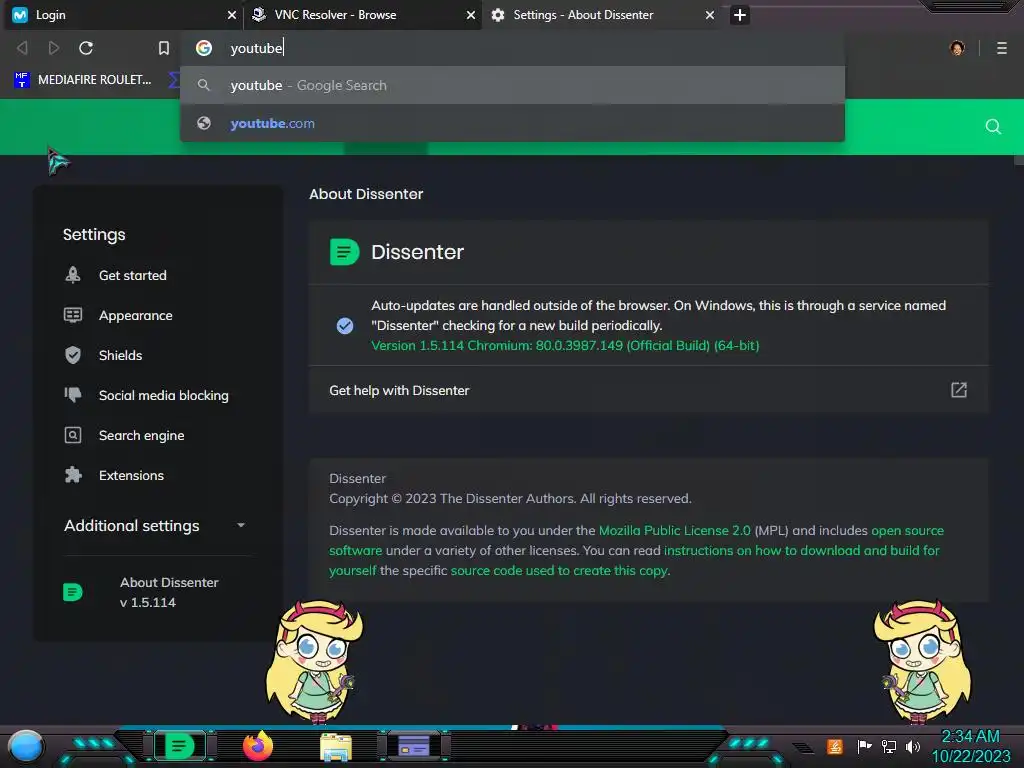Click the green Dissenter logo in About panel
This screenshot has width=1024, height=768.
[344, 252]
